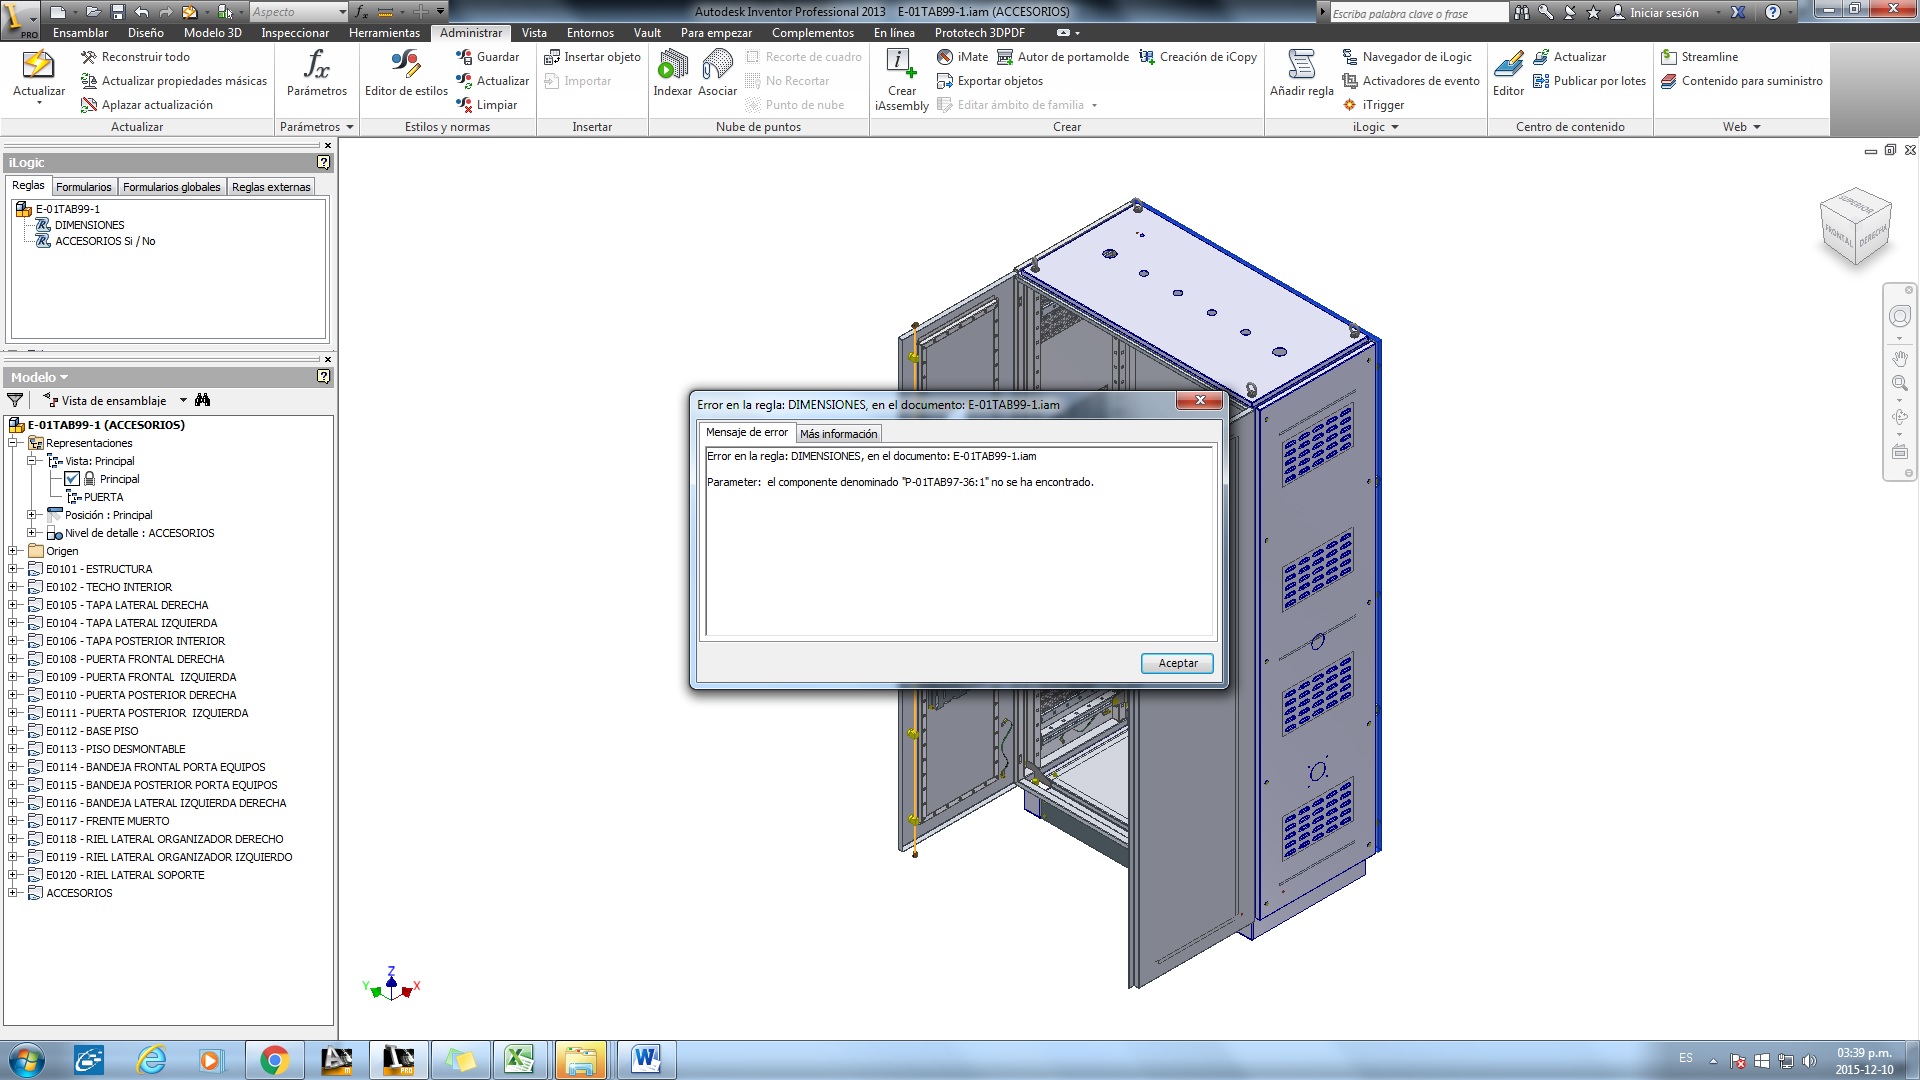
Task: Open Vista de ensamblaje dropdown
Action: [x=183, y=401]
